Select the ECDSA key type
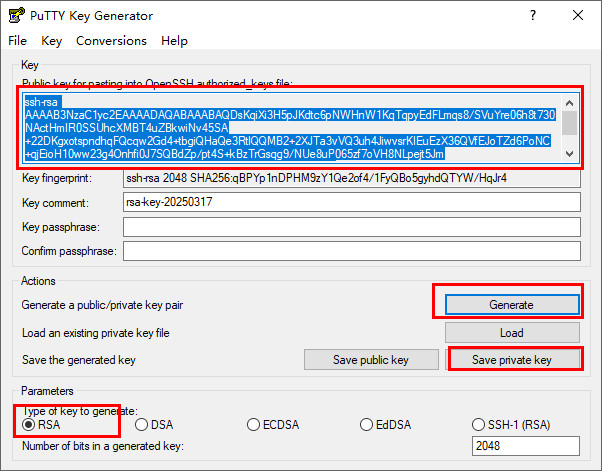The image size is (602, 471). (x=273, y=425)
